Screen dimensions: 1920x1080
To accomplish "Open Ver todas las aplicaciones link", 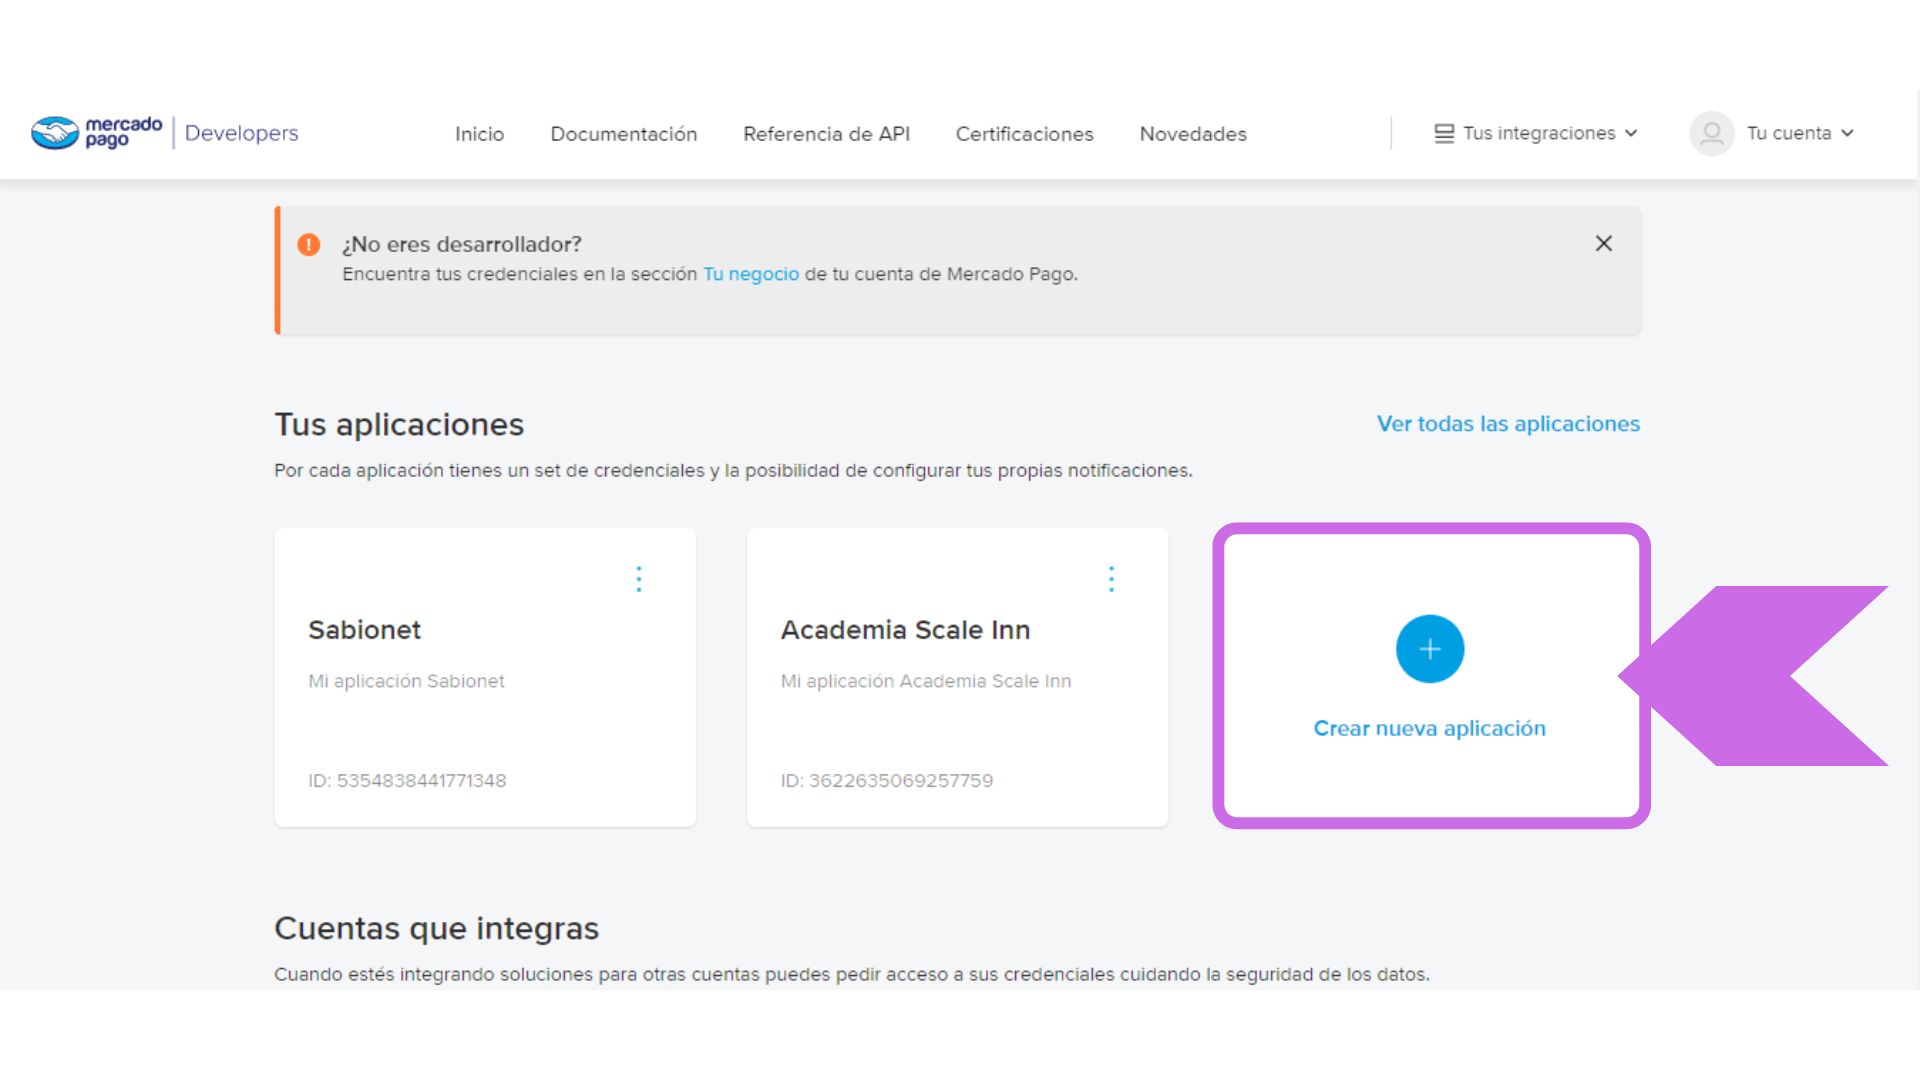I will [x=1508, y=424].
